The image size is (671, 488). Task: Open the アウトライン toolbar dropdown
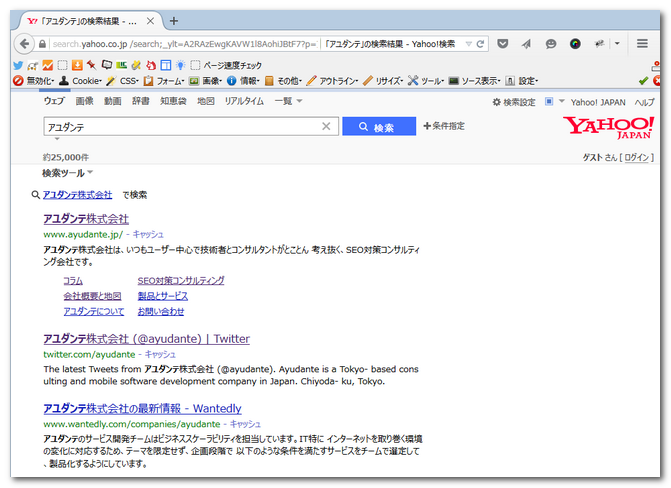(x=332, y=80)
